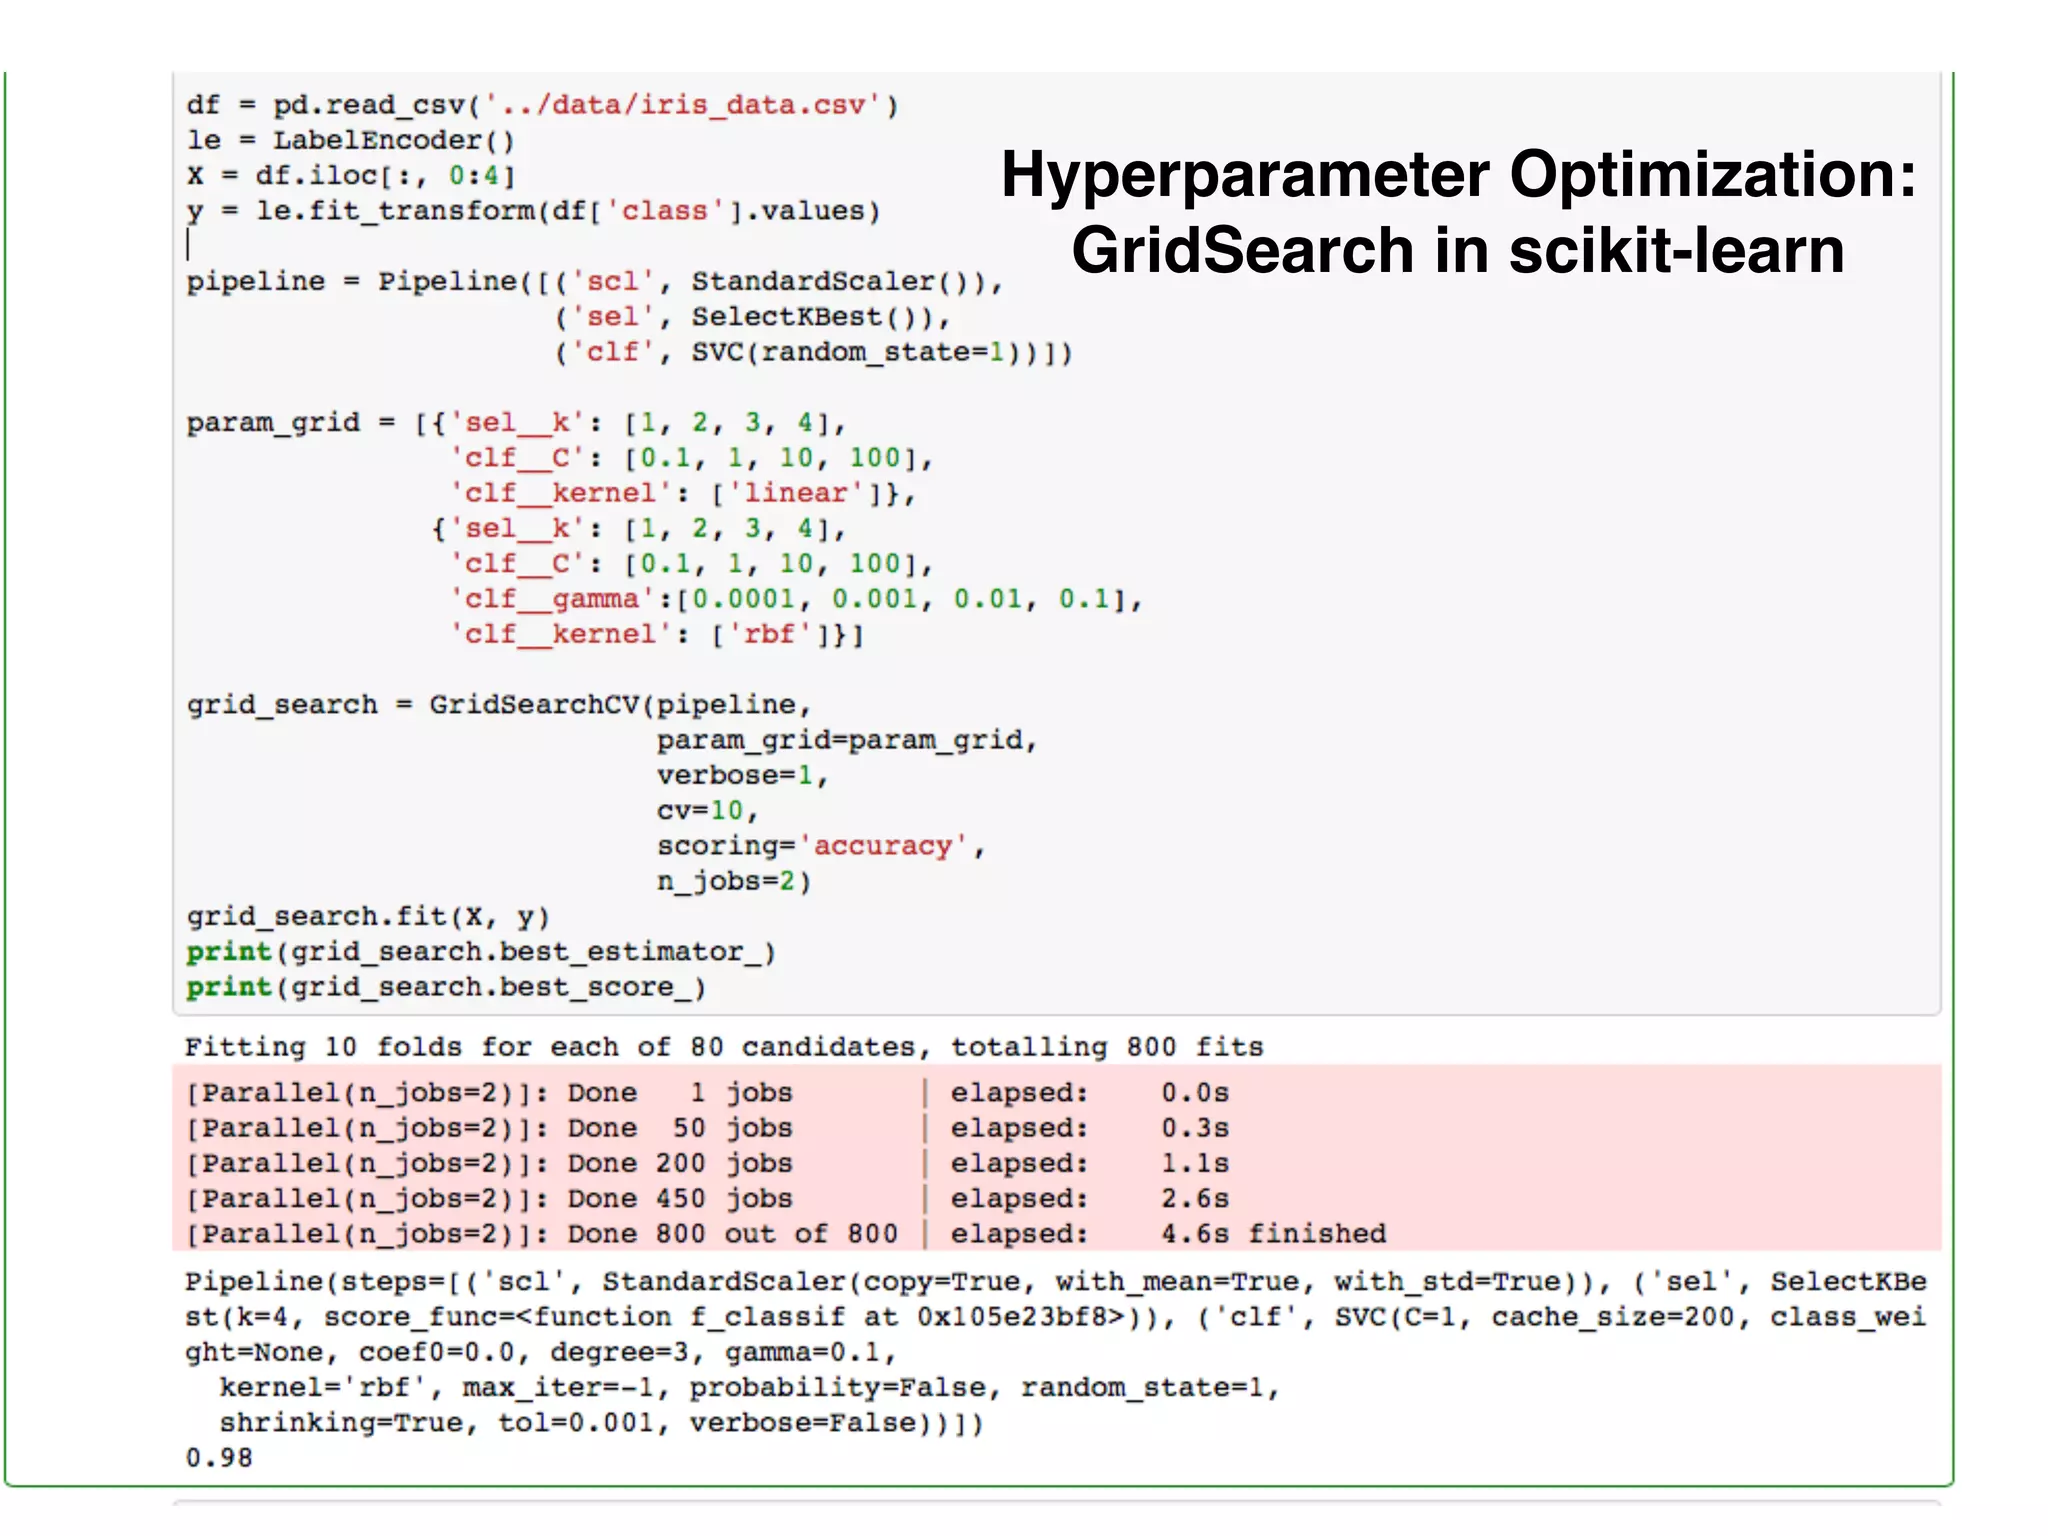The width and height of the screenshot is (2048, 1536).
Task: Click the code line ('clf', SVC(random_state=1))])
Action: [814, 352]
